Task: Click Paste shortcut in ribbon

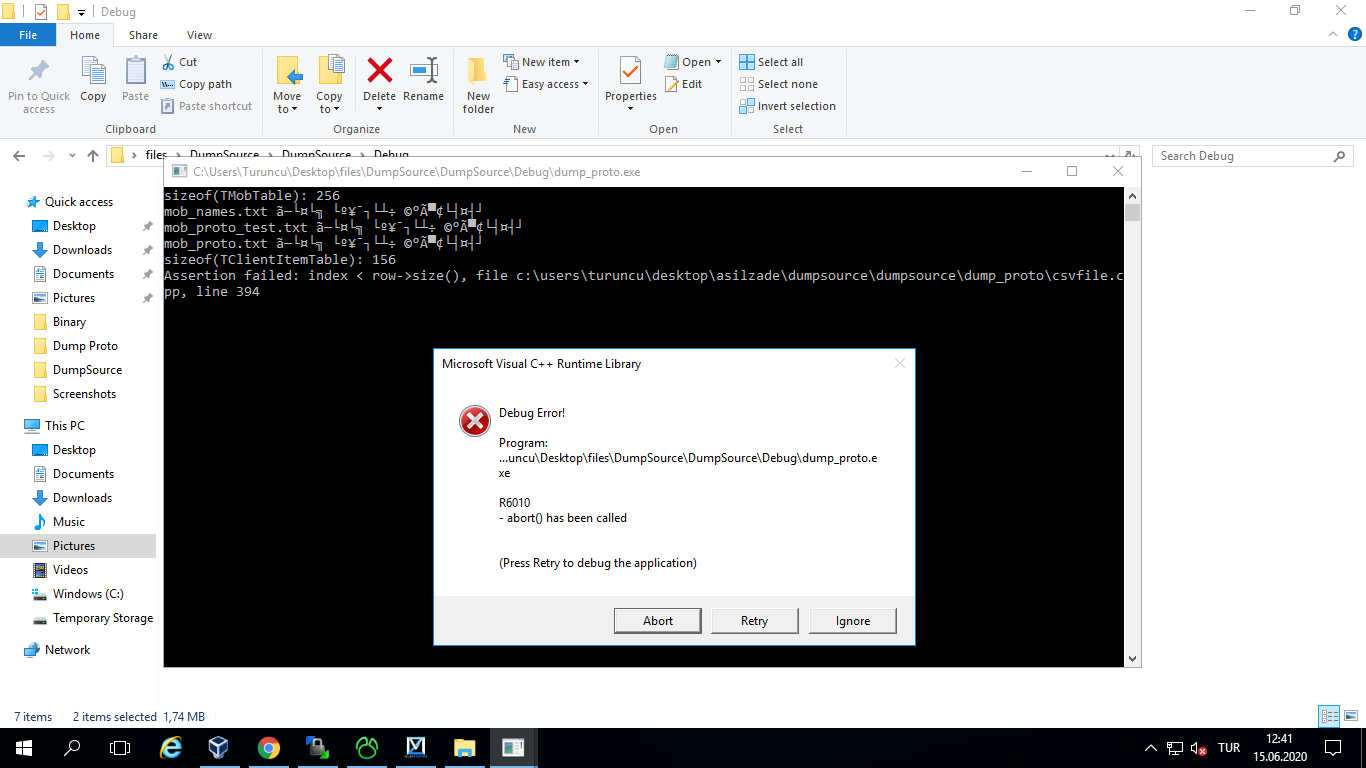Action: [206, 106]
